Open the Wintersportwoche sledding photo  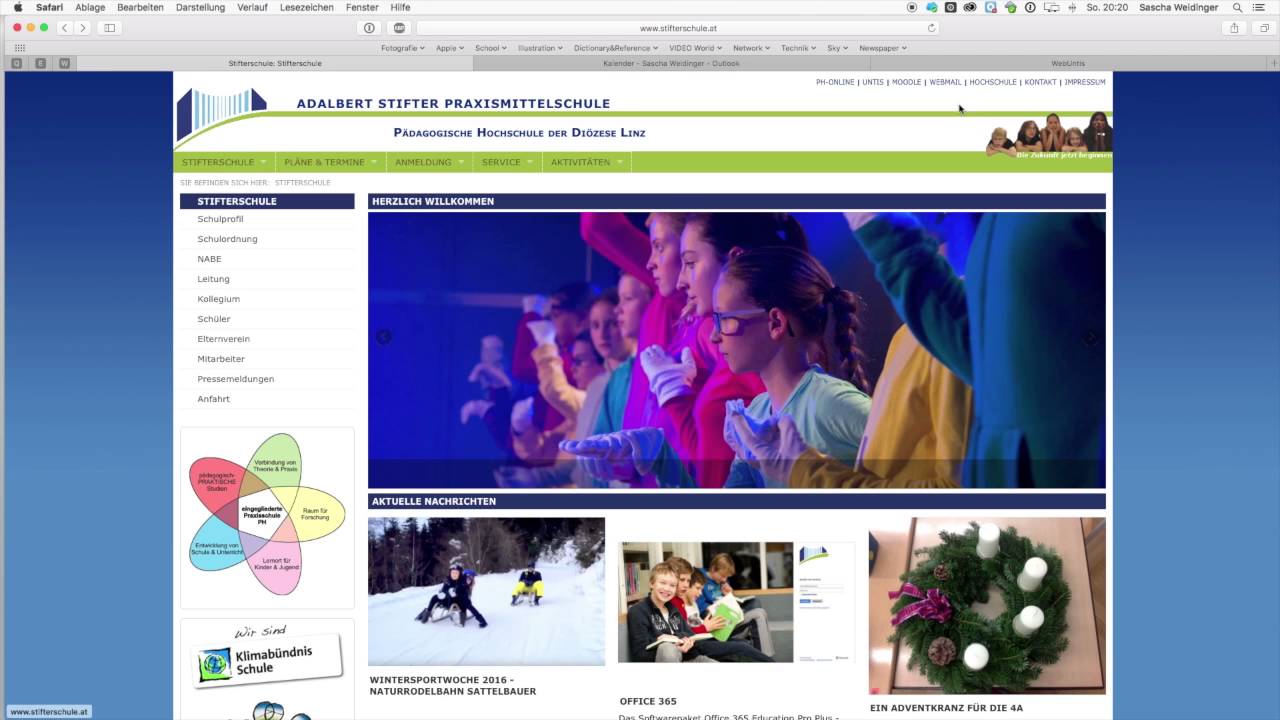(486, 591)
